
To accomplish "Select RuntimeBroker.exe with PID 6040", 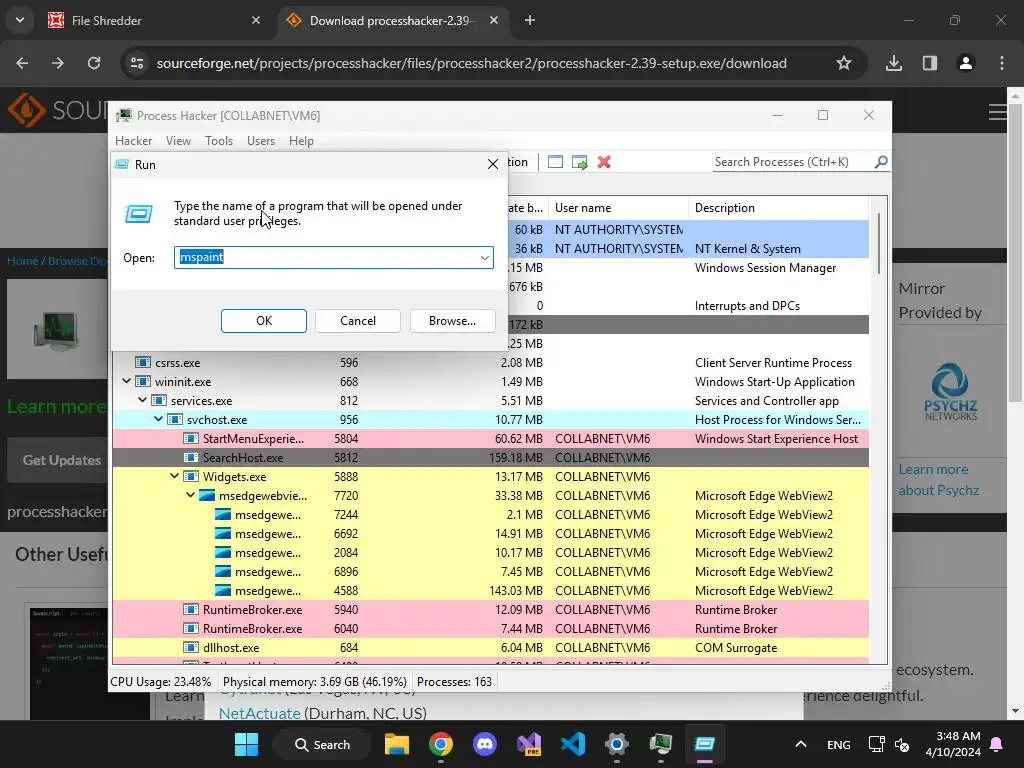I will [490, 629].
